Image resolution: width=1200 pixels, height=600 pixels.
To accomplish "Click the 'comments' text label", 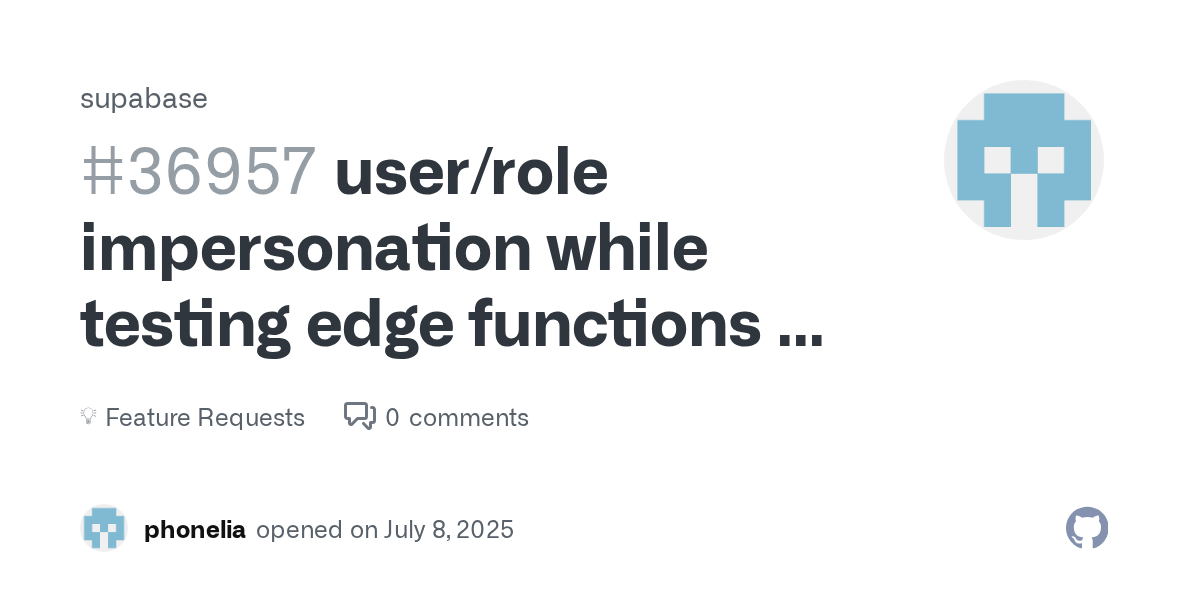I will pyautogui.click(x=469, y=417).
